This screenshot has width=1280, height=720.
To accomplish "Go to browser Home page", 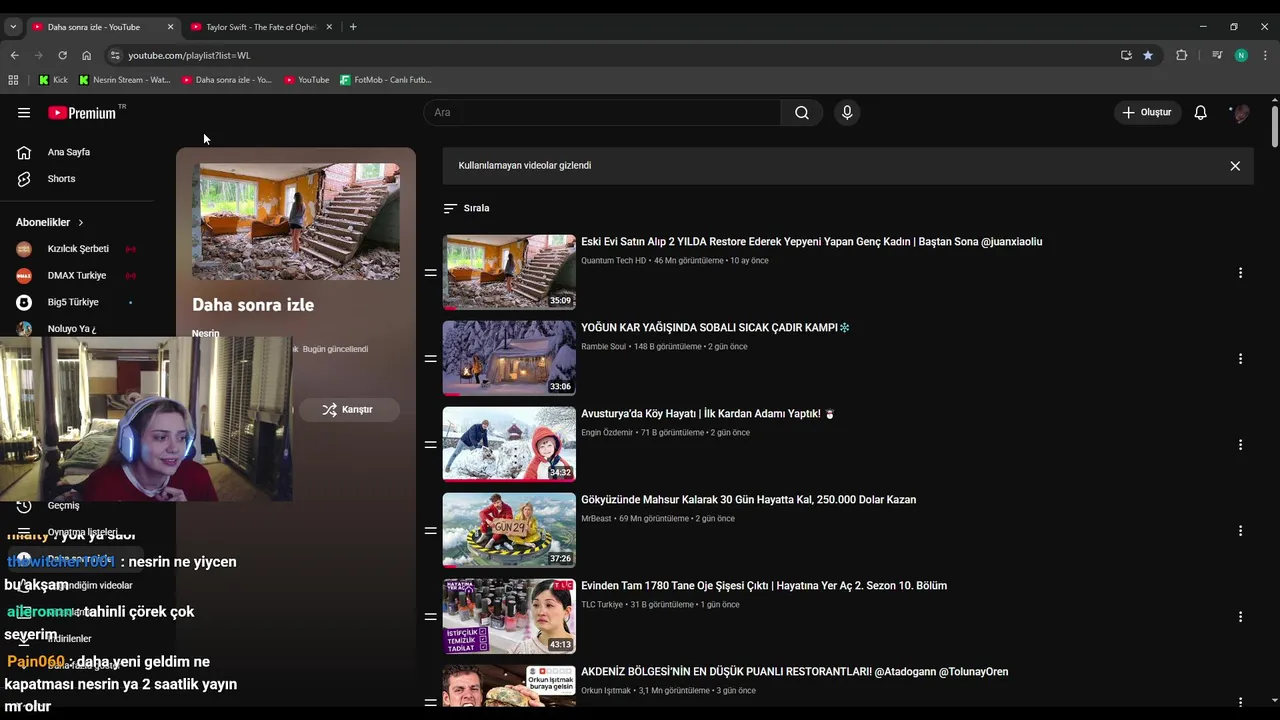I will (86, 55).
